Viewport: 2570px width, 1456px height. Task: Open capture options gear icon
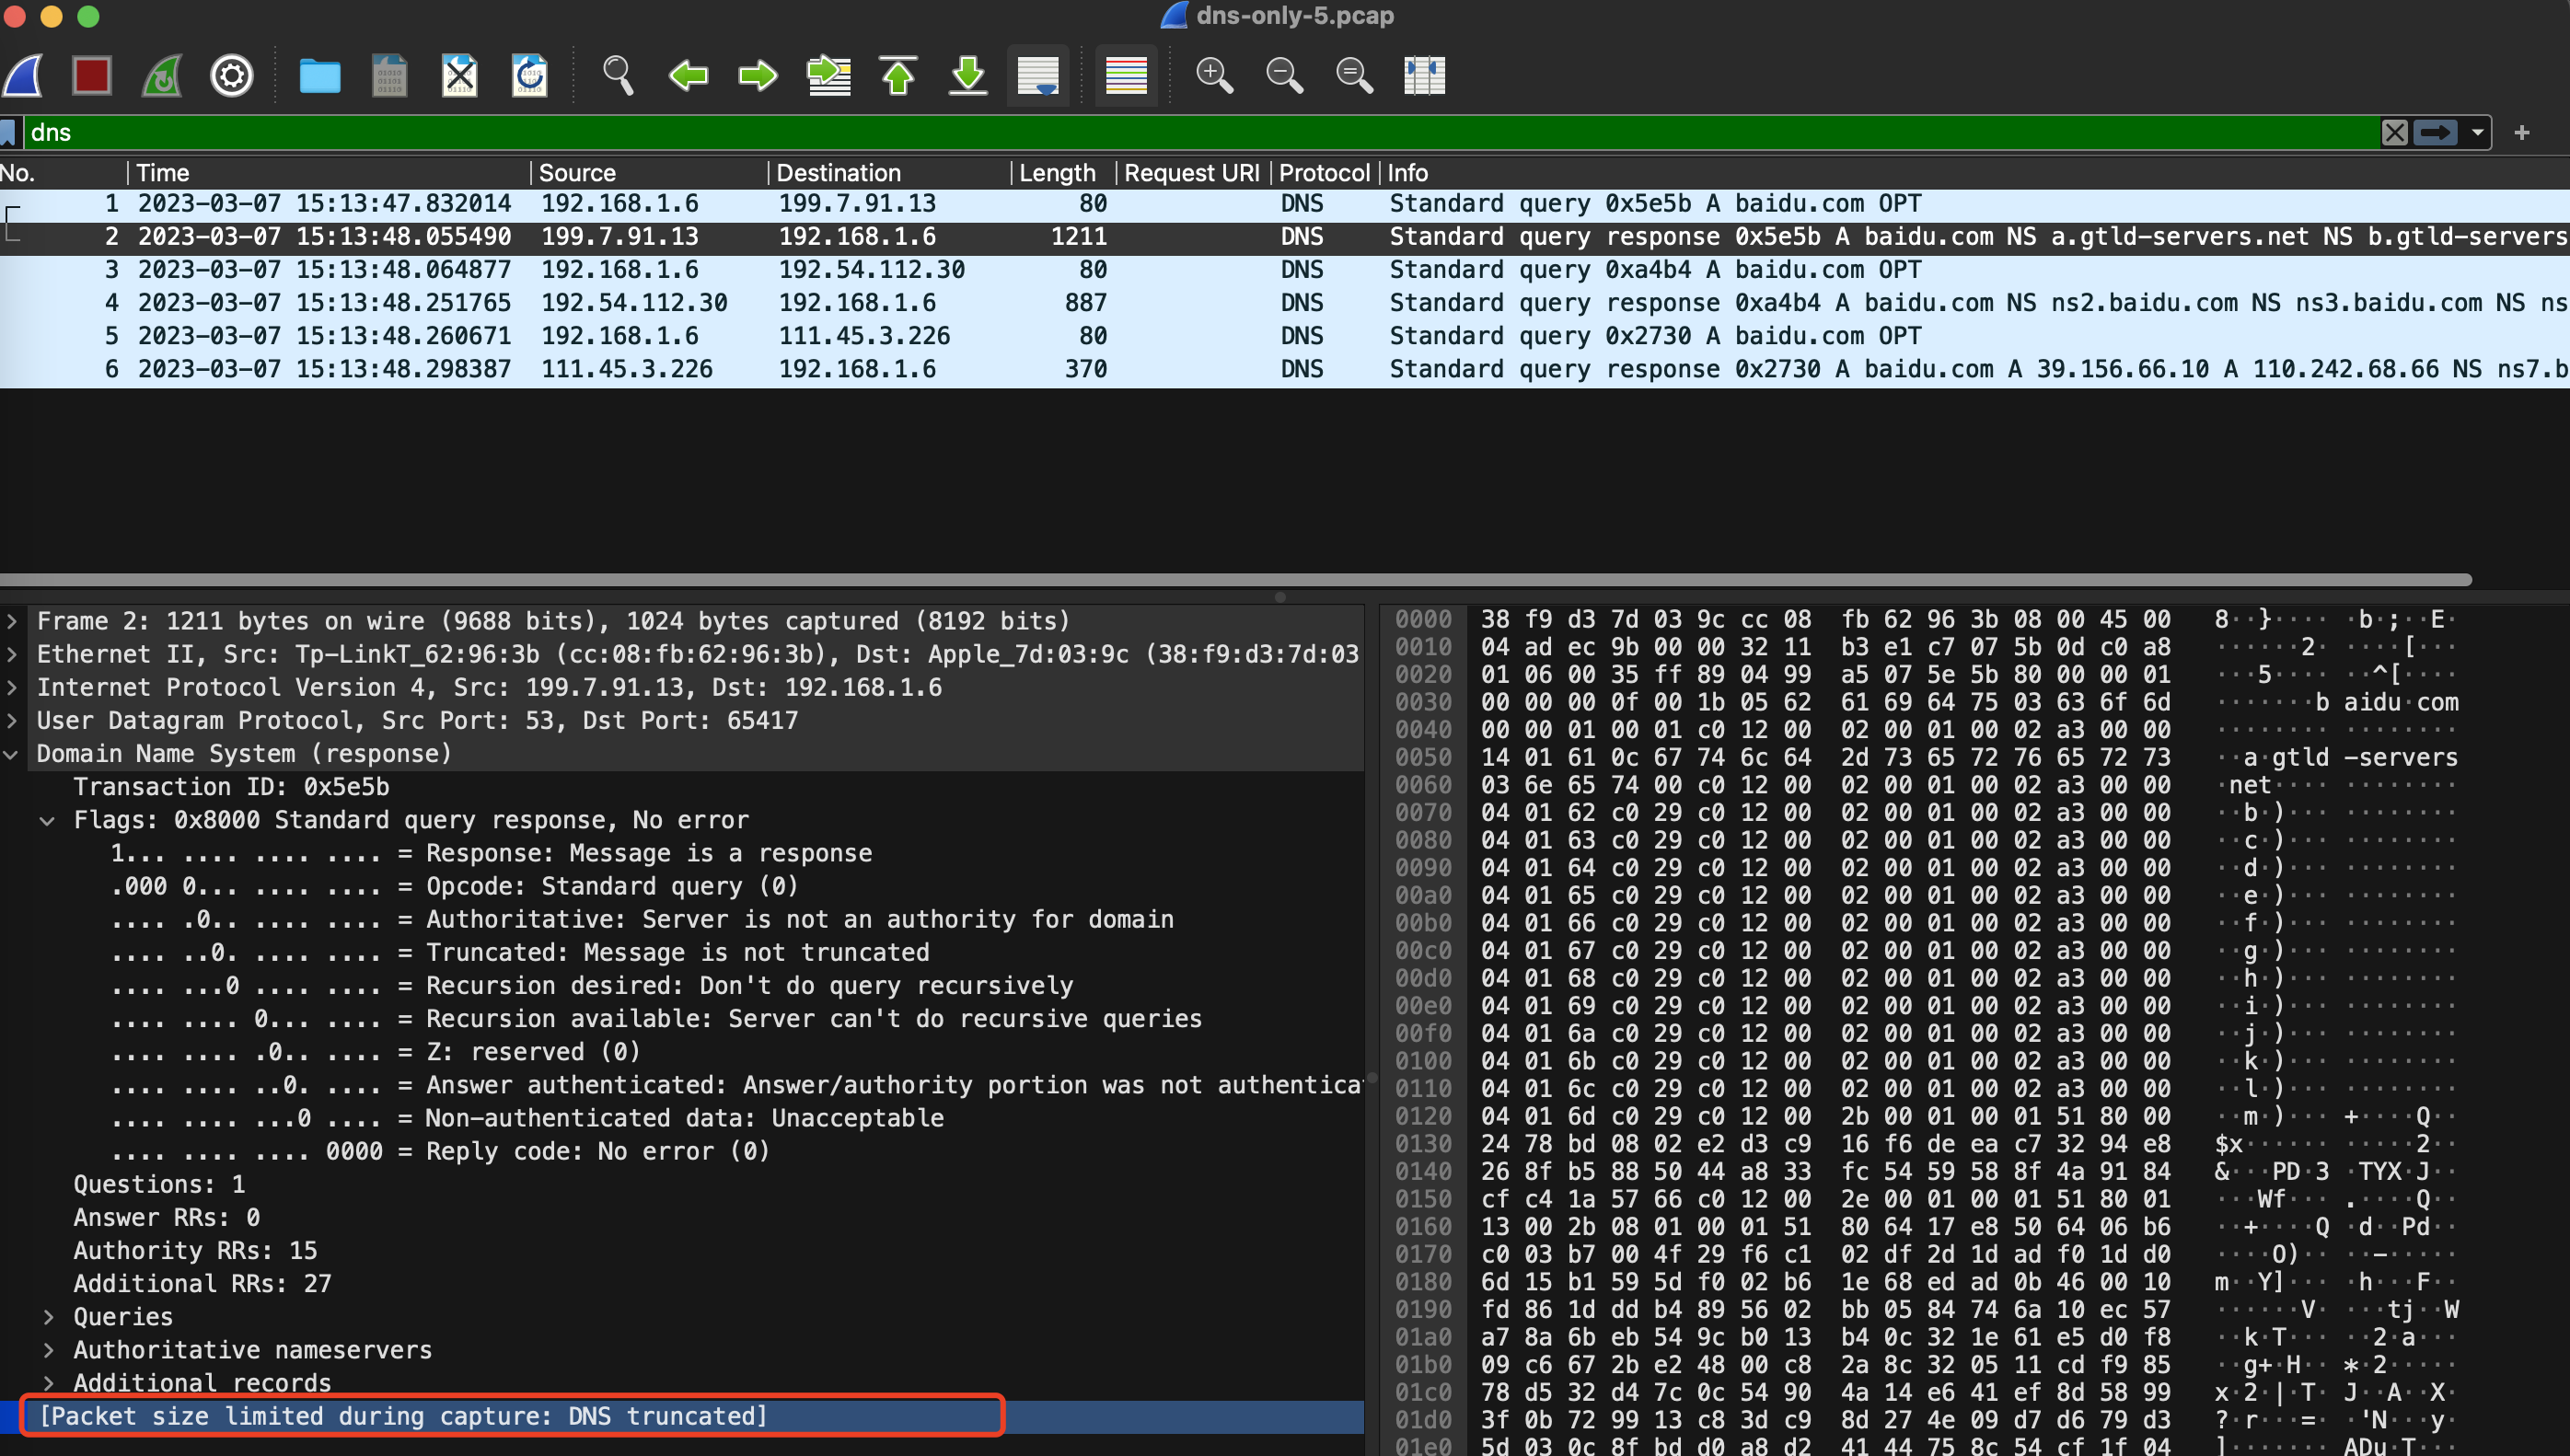coord(232,75)
